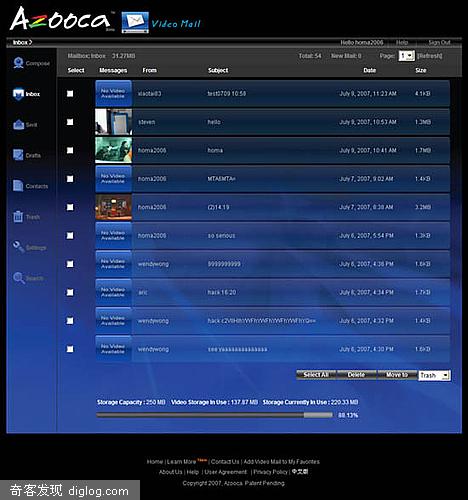Open the Drafts folder icon
Viewport: 468px width, 500px height.
pyautogui.click(x=18, y=155)
